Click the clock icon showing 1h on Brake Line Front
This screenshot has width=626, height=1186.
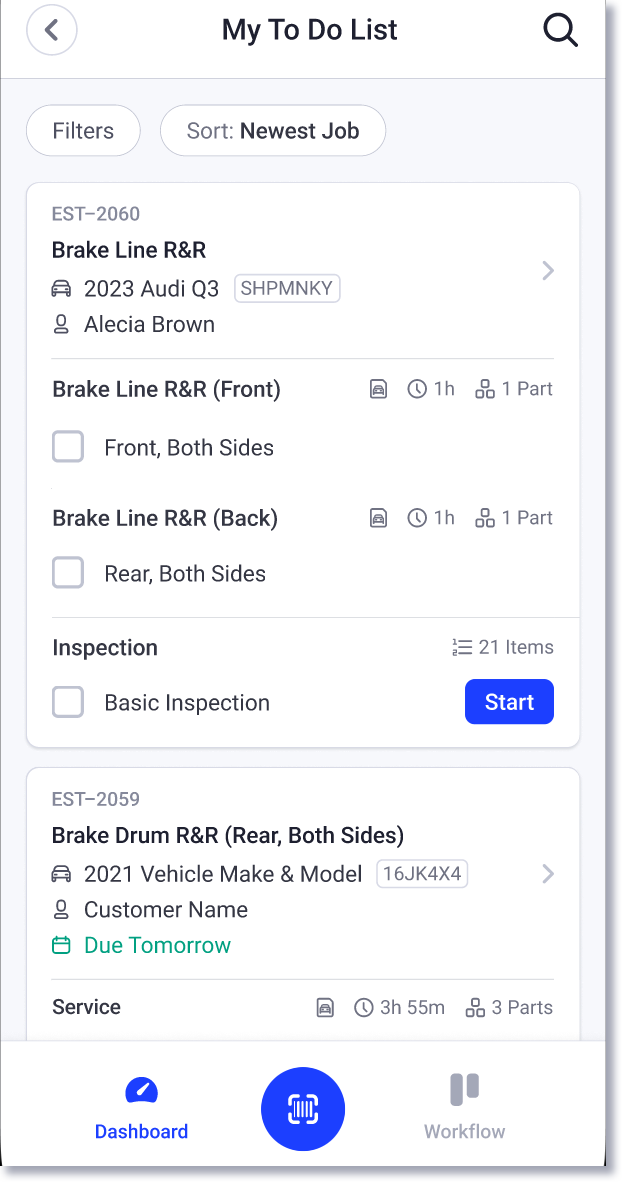point(417,389)
